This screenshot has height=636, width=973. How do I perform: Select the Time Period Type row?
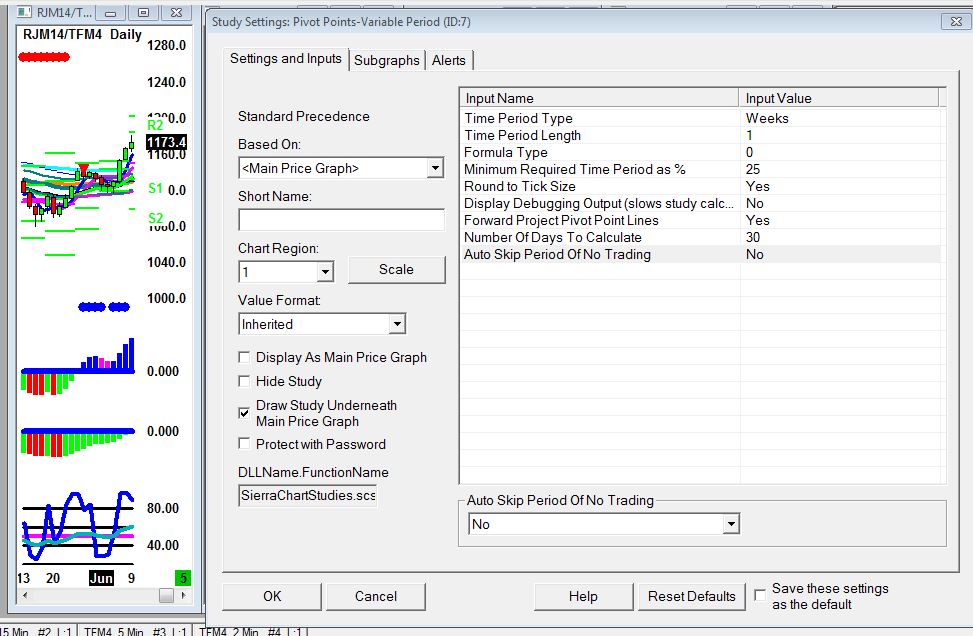click(701, 118)
